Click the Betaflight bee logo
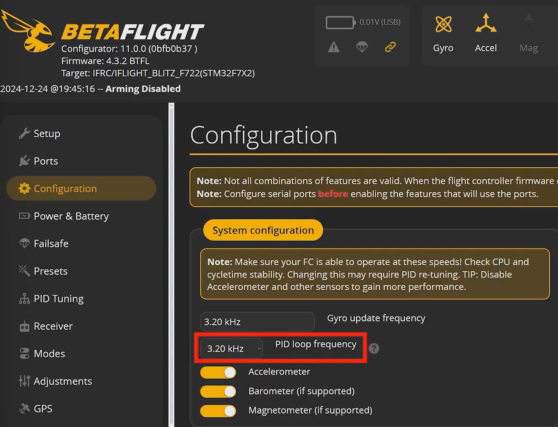Image resolution: width=558 pixels, height=427 pixels. [x=28, y=31]
